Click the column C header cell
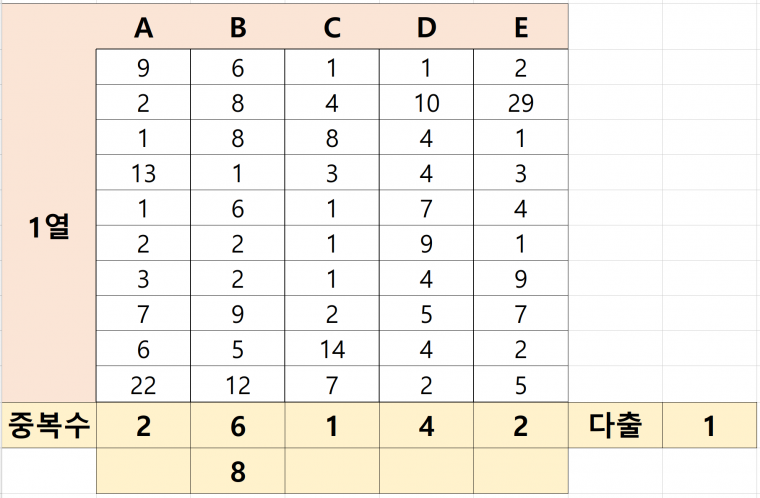 332,29
